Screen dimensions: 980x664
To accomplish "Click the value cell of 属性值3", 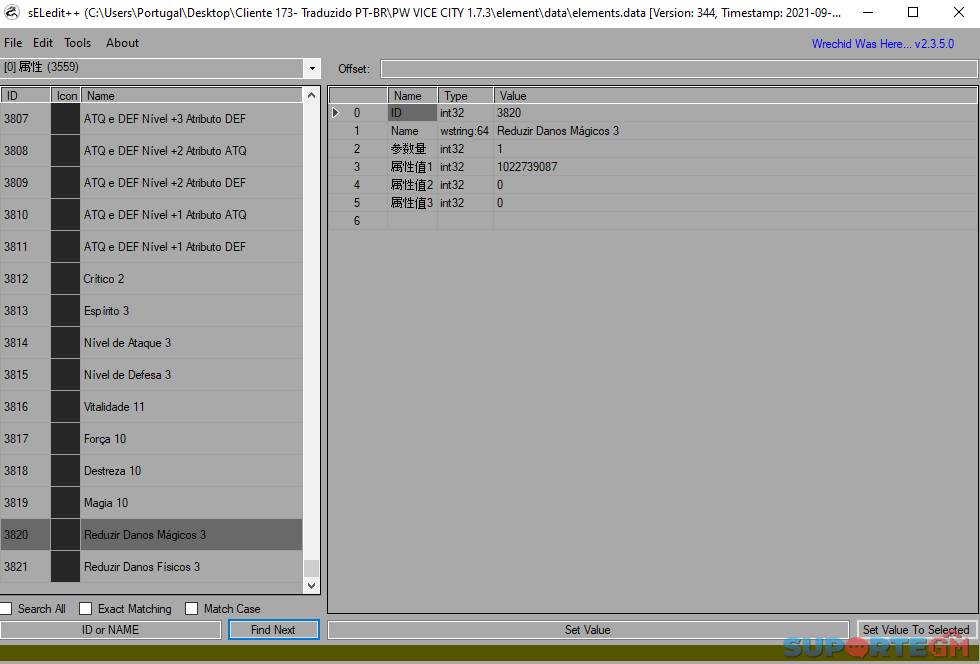I will (x=736, y=203).
